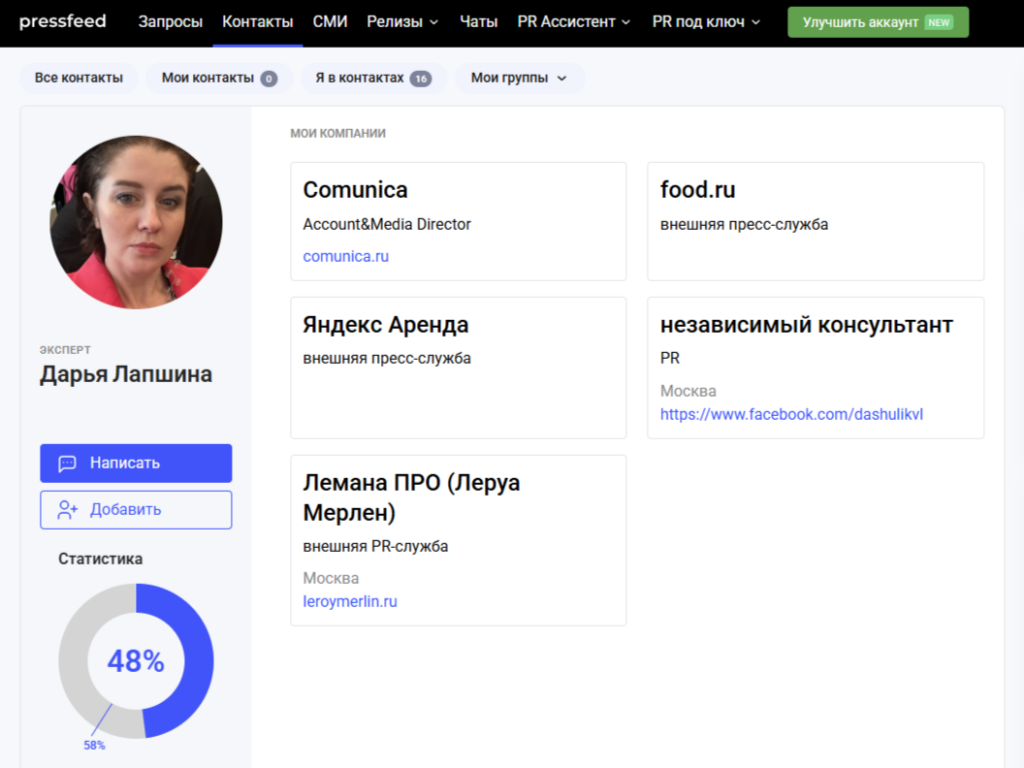Click the zero badge on Мои контакты
This screenshot has height=768, width=1024.
click(269, 79)
